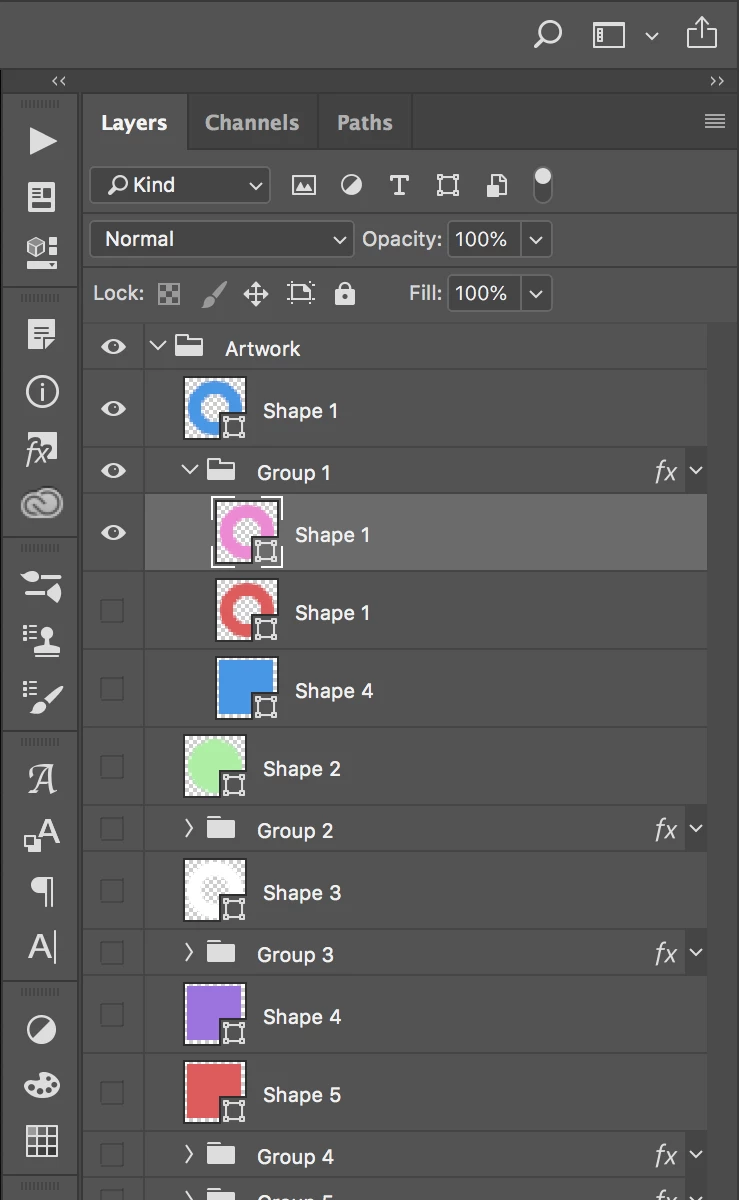Open the Styles fx panel icon
The height and width of the screenshot is (1200, 739).
pyautogui.click(x=42, y=450)
